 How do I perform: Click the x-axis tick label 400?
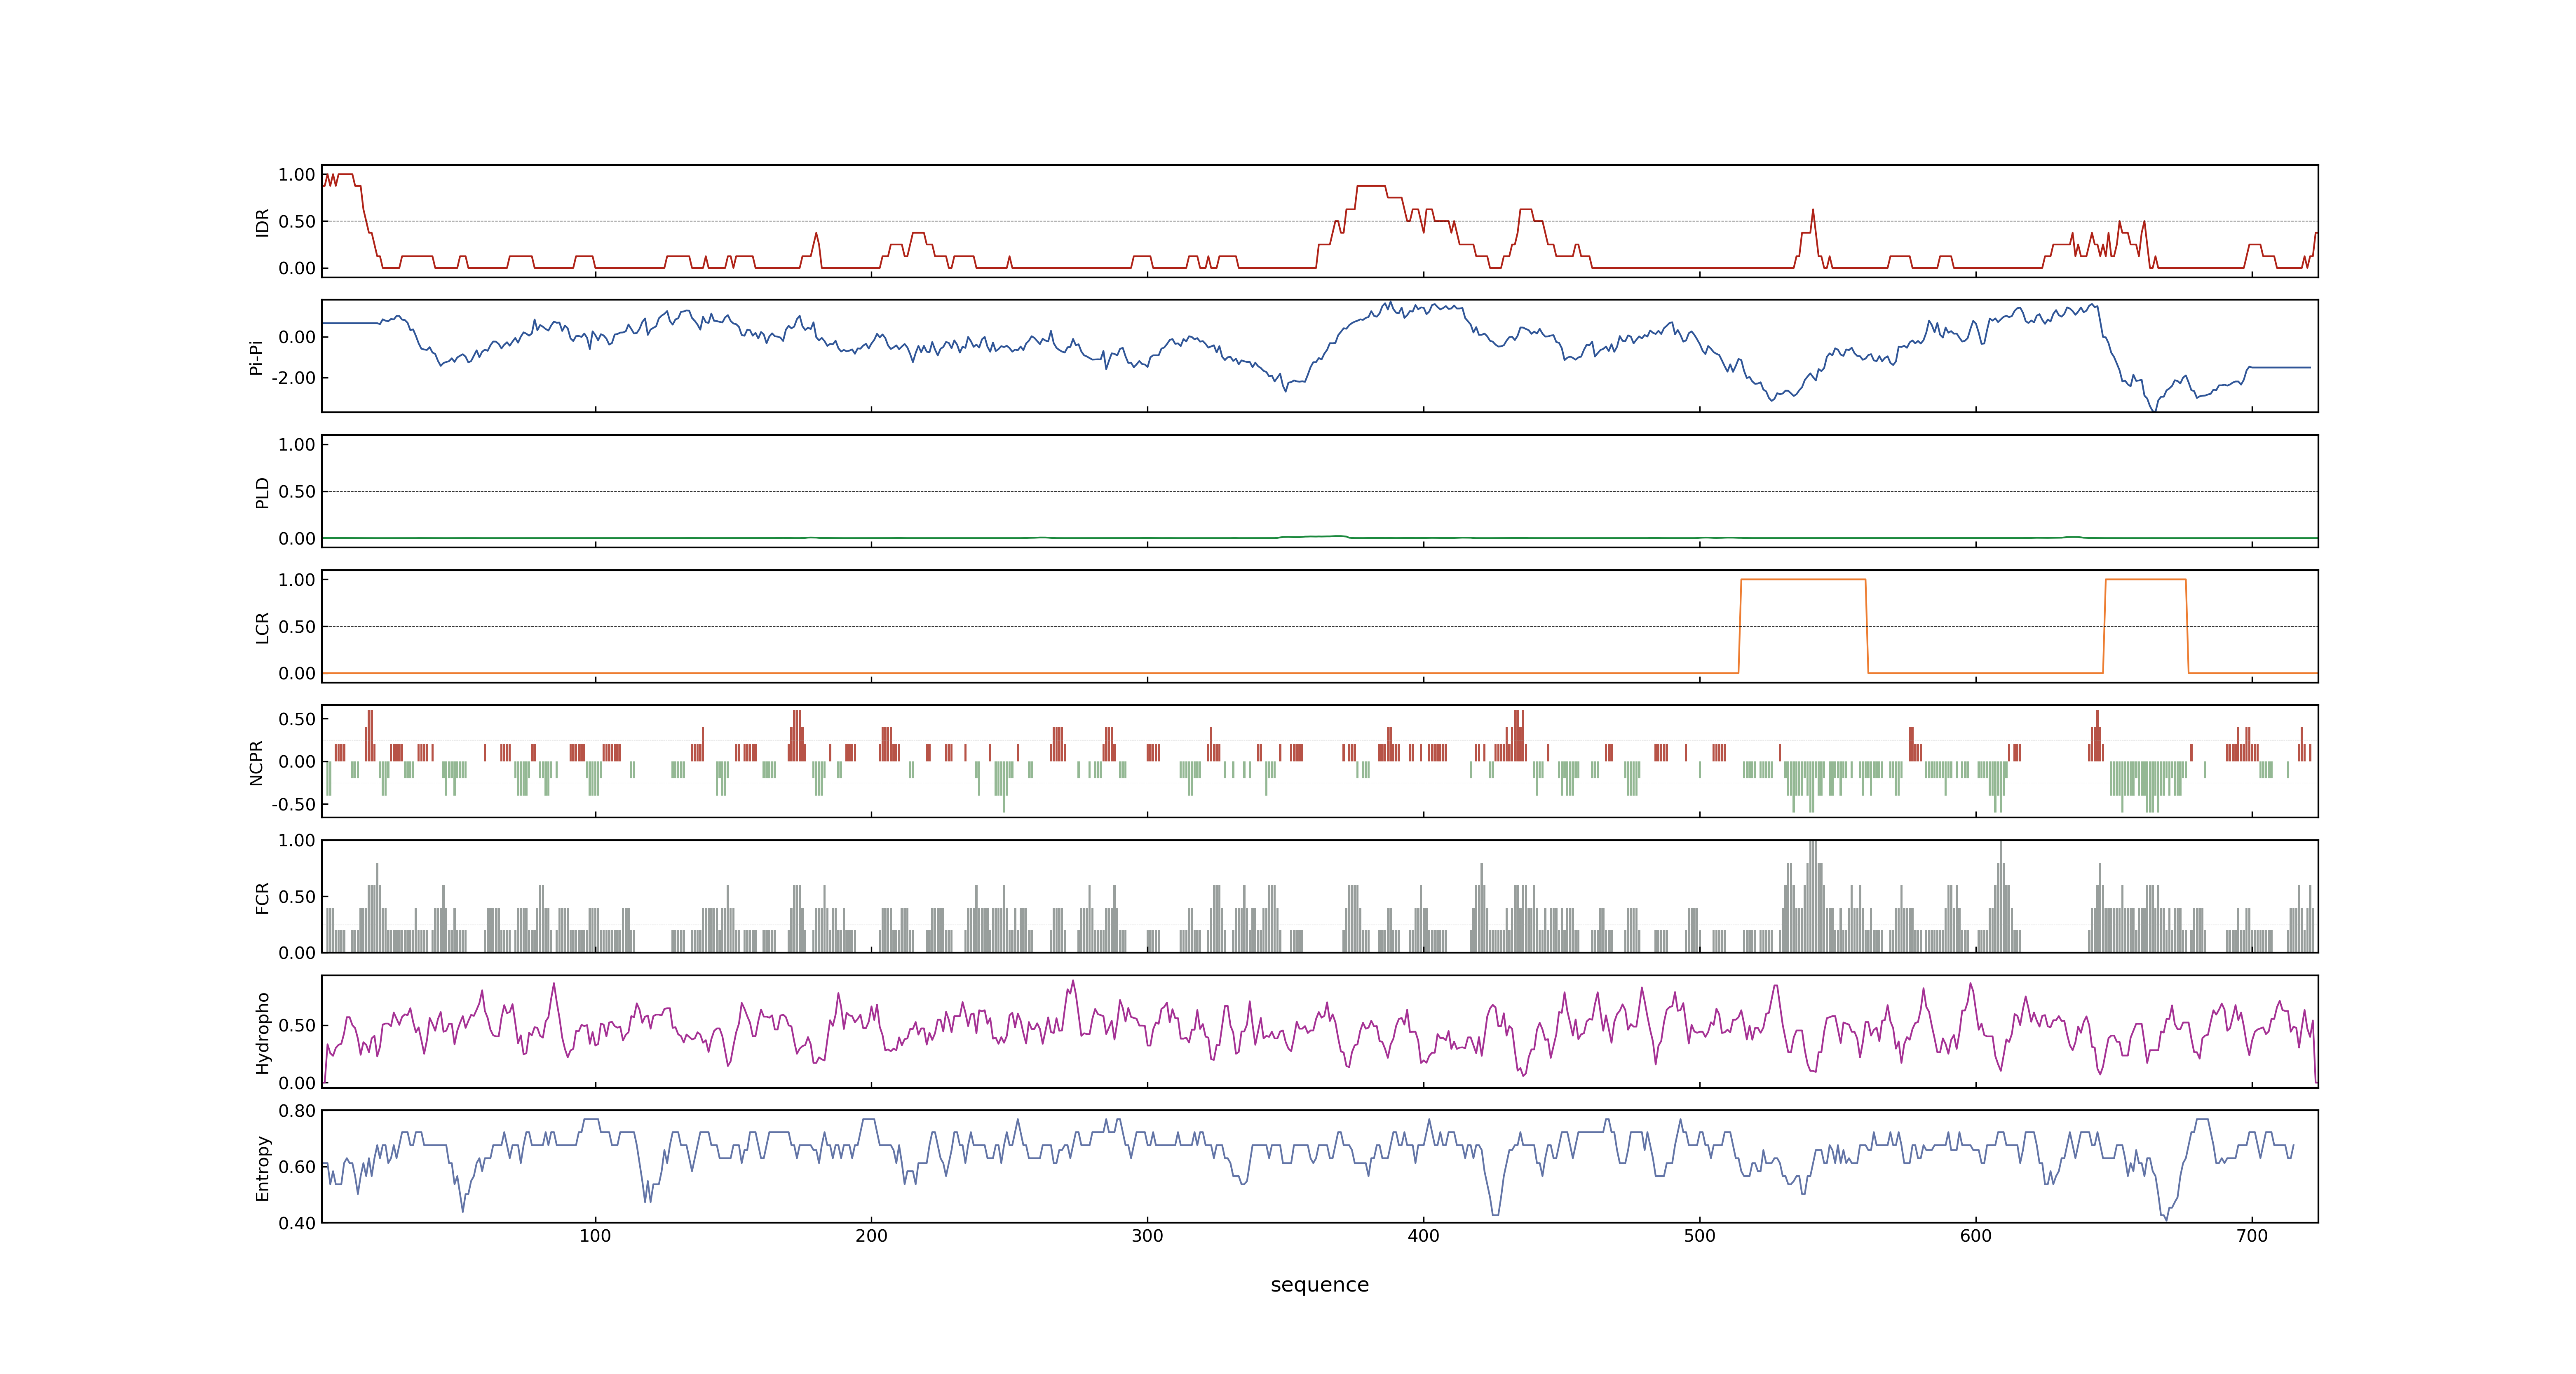click(x=1423, y=1236)
